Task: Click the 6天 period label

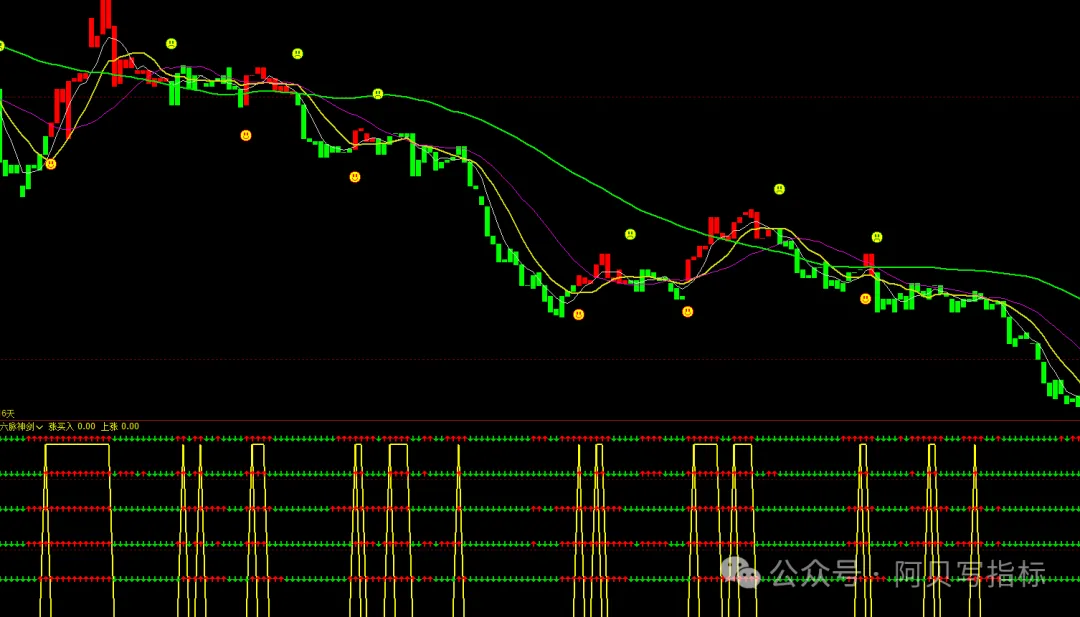Action: (x=8, y=414)
